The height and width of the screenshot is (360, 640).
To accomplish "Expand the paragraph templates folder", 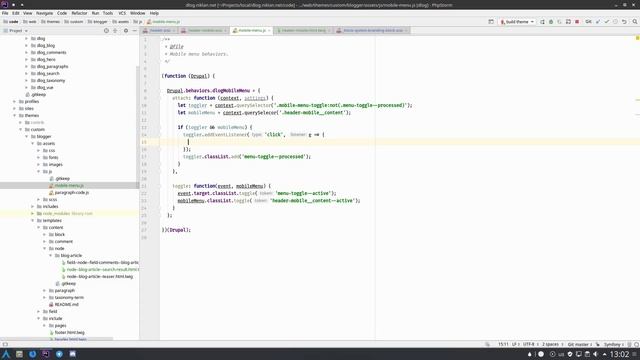I will [44, 290].
